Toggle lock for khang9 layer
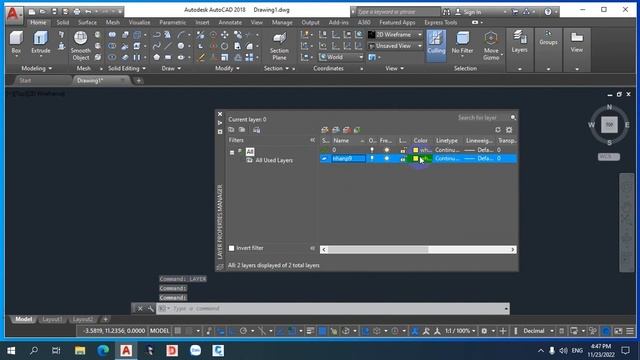The image size is (640, 360). pos(403,158)
